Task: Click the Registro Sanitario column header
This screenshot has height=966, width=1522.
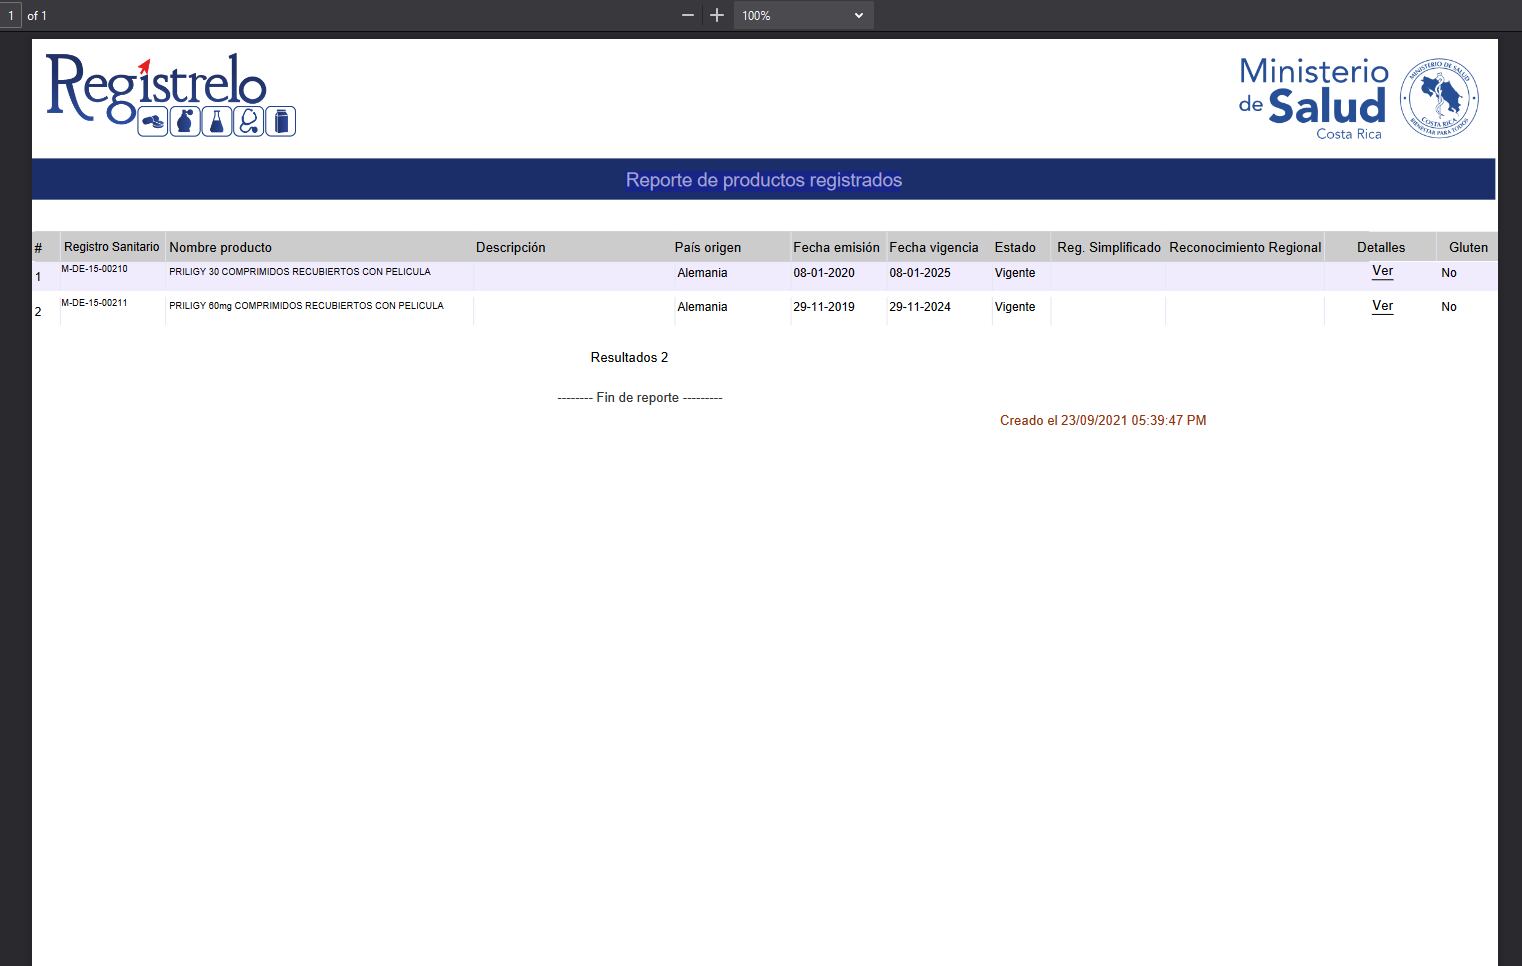Action: pos(111,247)
